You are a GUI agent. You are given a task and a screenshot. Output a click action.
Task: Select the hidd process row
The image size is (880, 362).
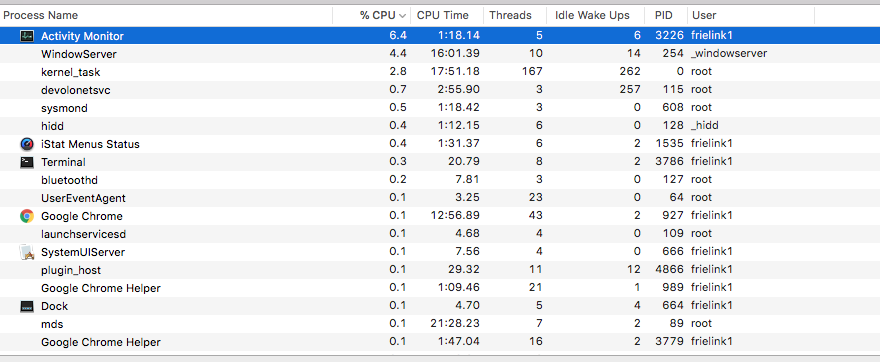click(x=440, y=126)
